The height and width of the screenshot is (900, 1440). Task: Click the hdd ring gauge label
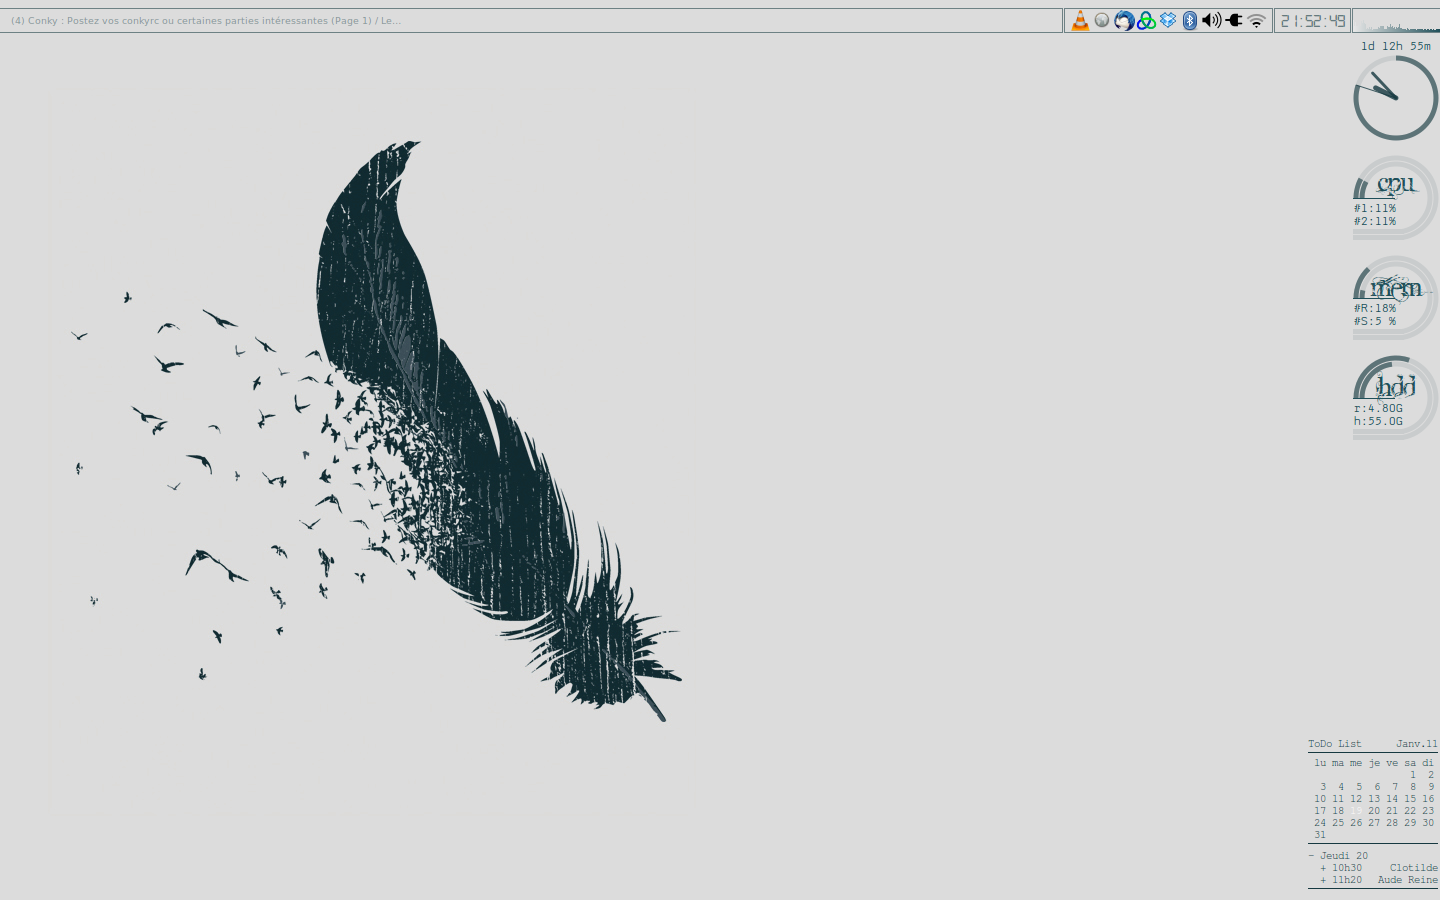[1396, 386]
